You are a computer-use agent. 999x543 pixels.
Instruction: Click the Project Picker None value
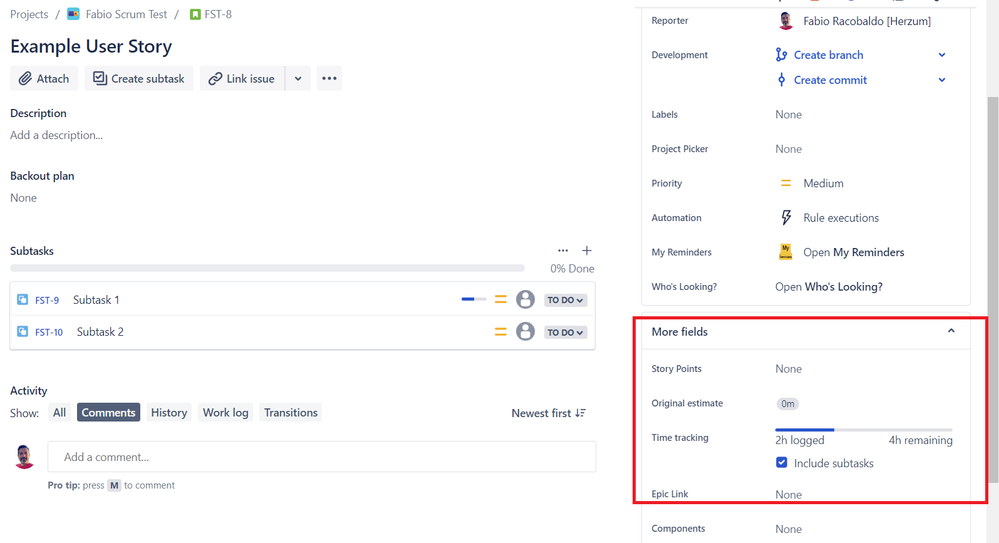788,149
